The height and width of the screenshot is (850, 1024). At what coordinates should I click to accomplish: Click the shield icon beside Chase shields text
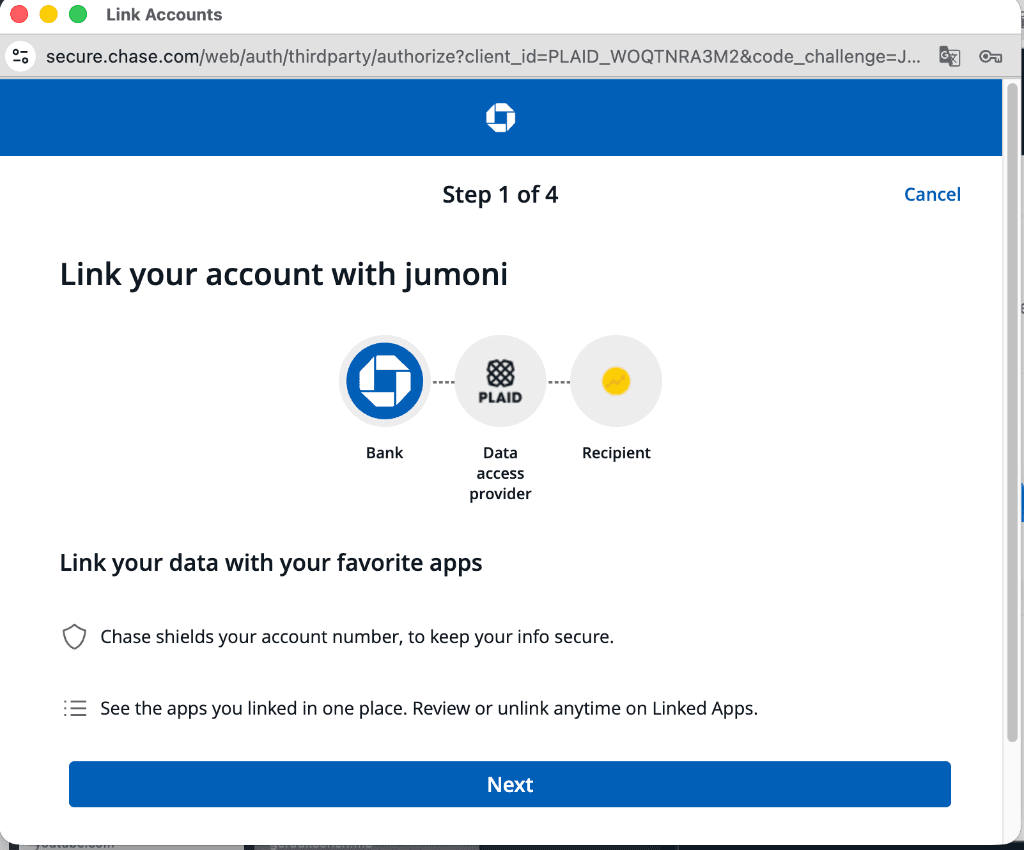click(74, 637)
